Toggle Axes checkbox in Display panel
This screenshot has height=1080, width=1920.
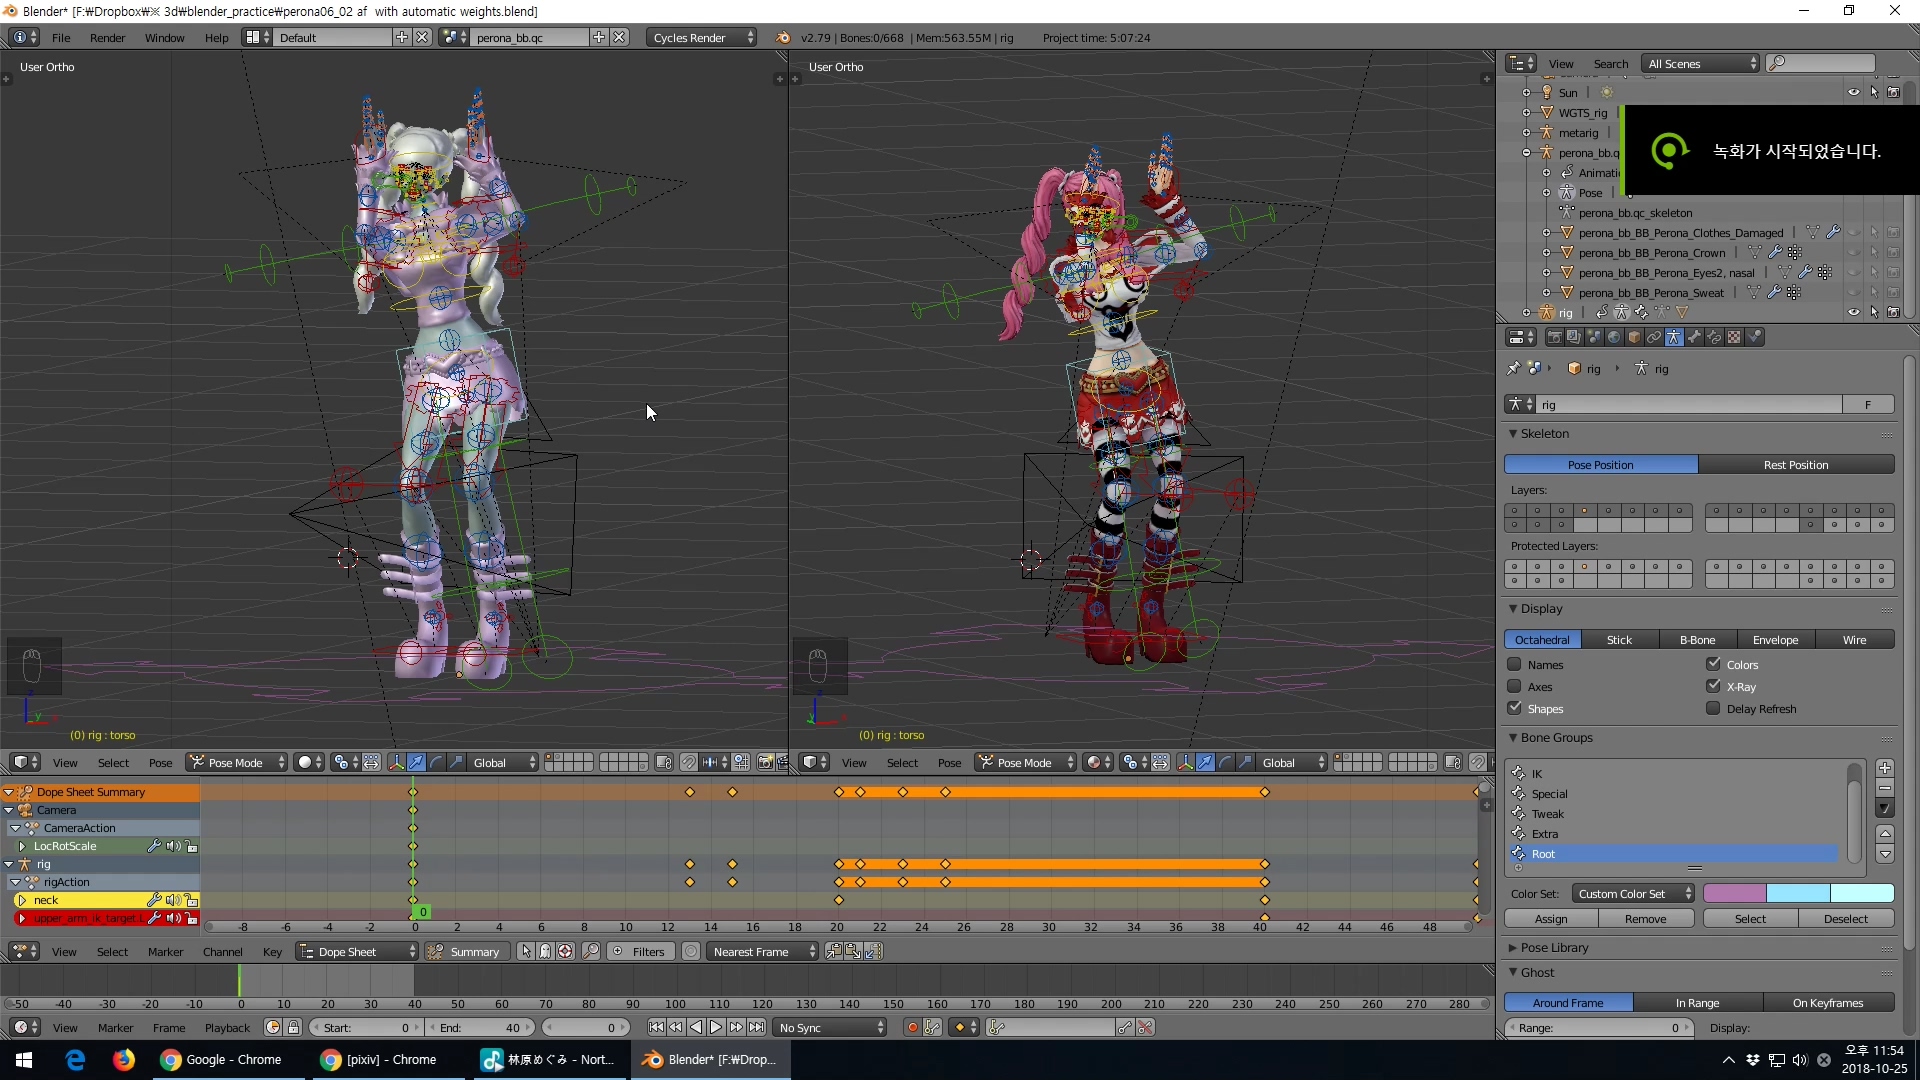point(1514,686)
